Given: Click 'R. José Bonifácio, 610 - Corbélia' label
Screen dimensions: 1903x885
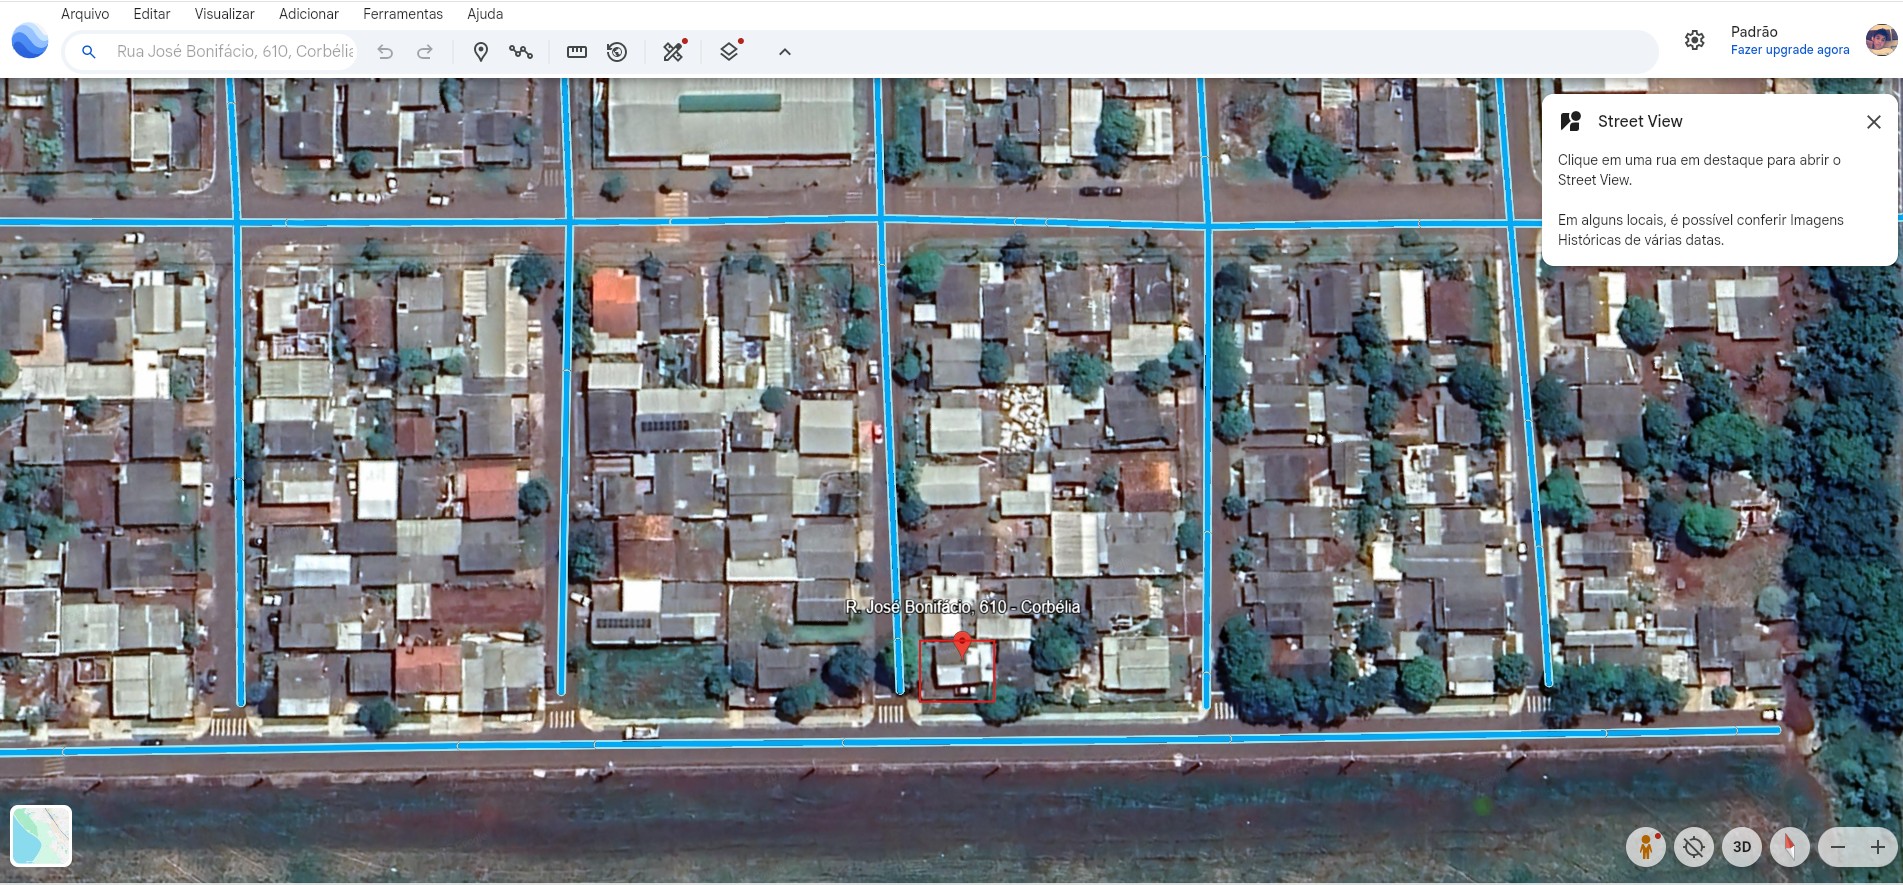Looking at the screenshot, I should (x=962, y=607).
